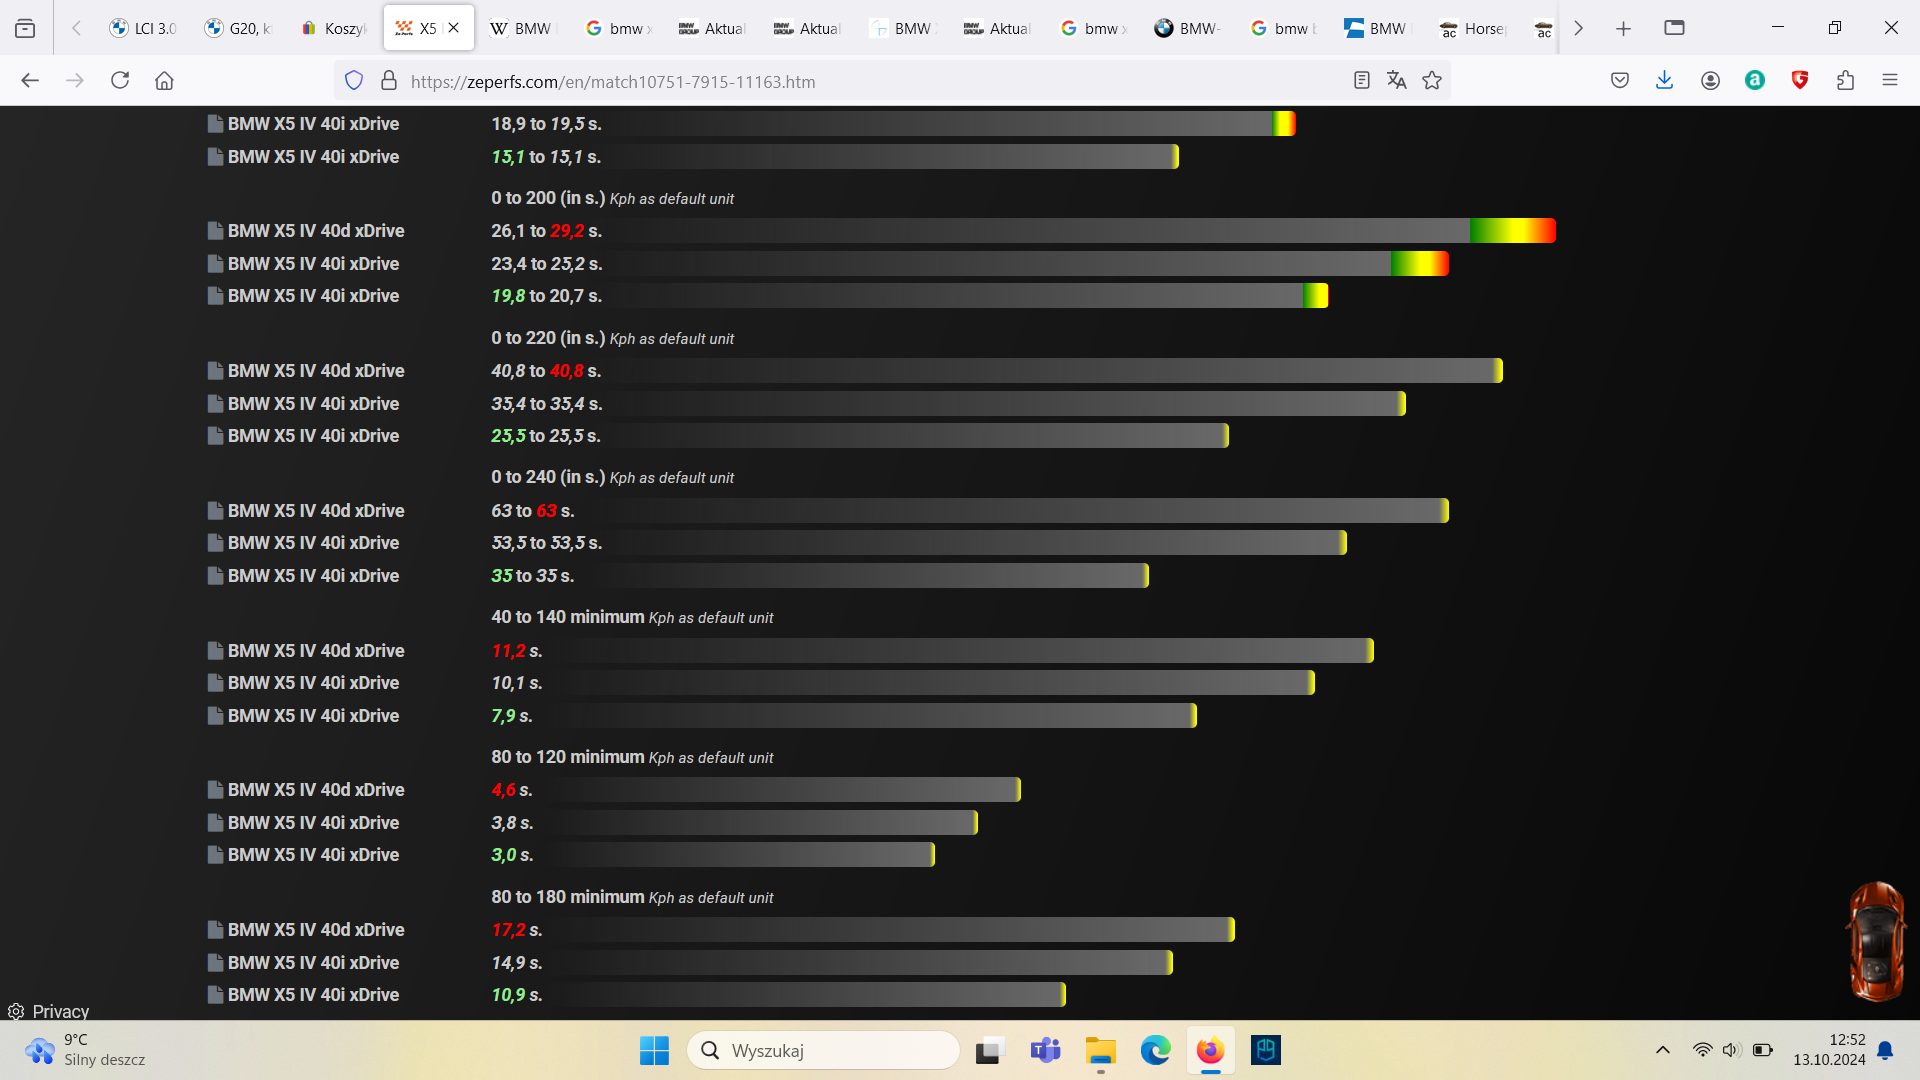The width and height of the screenshot is (1920, 1080).
Task: Reload the current page
Action: pyautogui.click(x=120, y=81)
